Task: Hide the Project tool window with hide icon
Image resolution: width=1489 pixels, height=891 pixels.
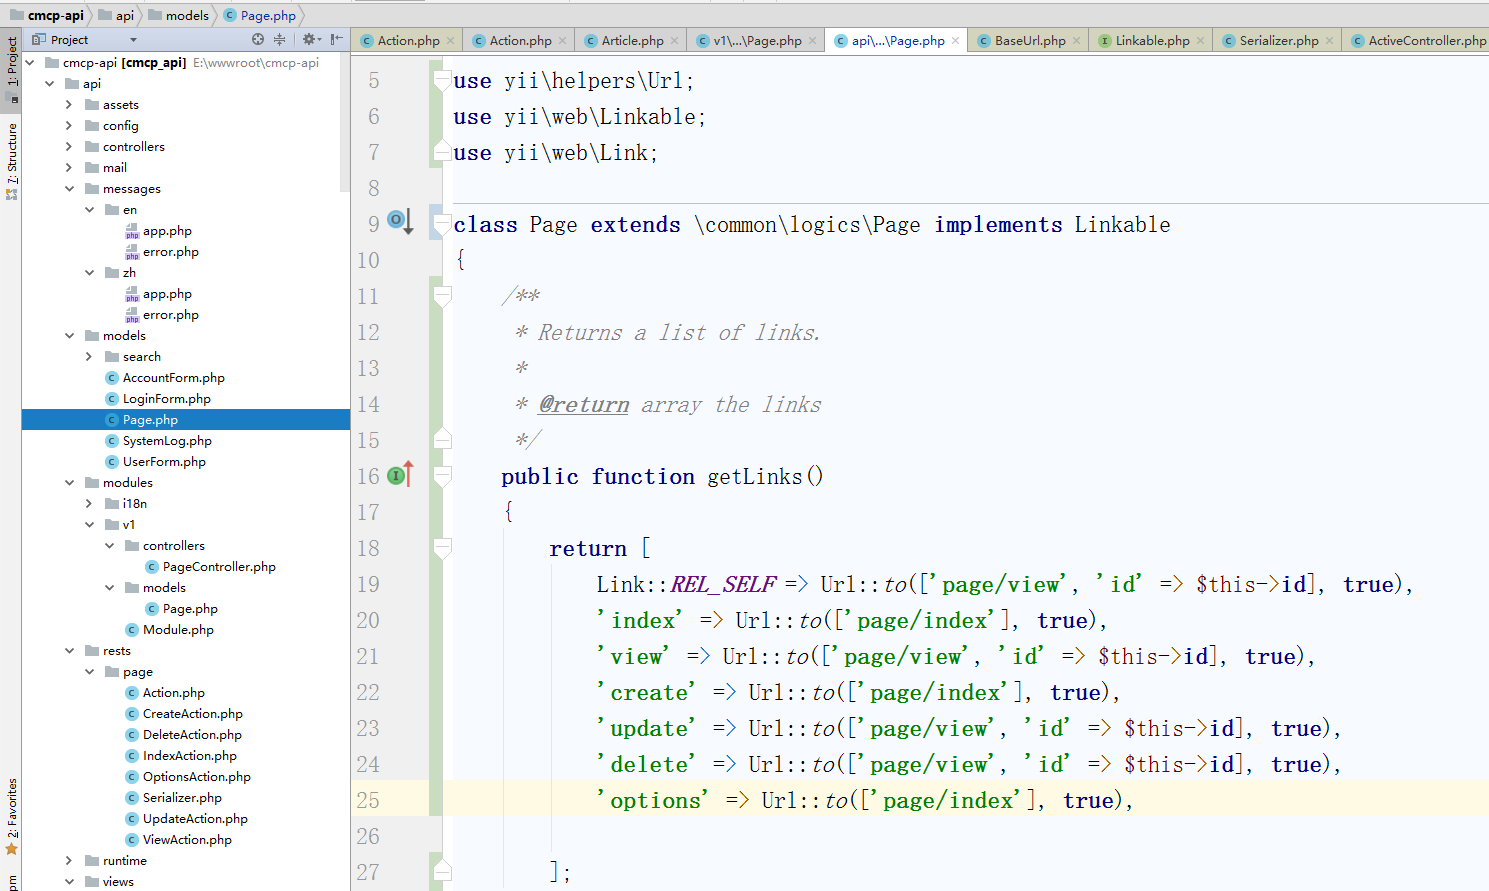Action: (336, 40)
